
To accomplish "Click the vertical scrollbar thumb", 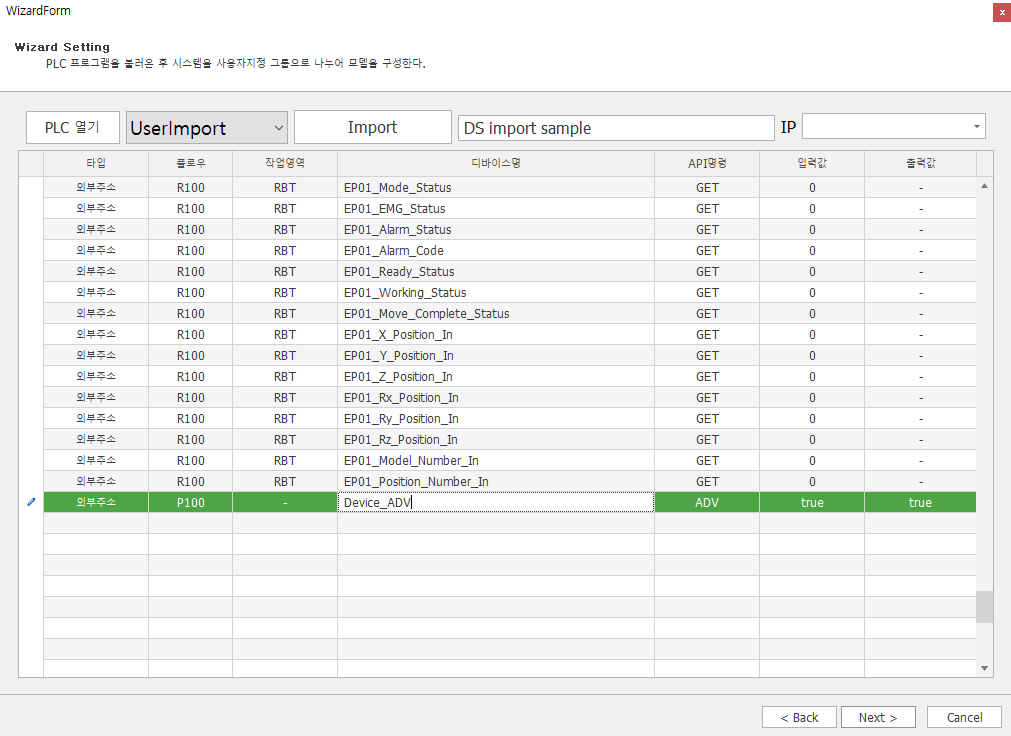I will (x=984, y=606).
